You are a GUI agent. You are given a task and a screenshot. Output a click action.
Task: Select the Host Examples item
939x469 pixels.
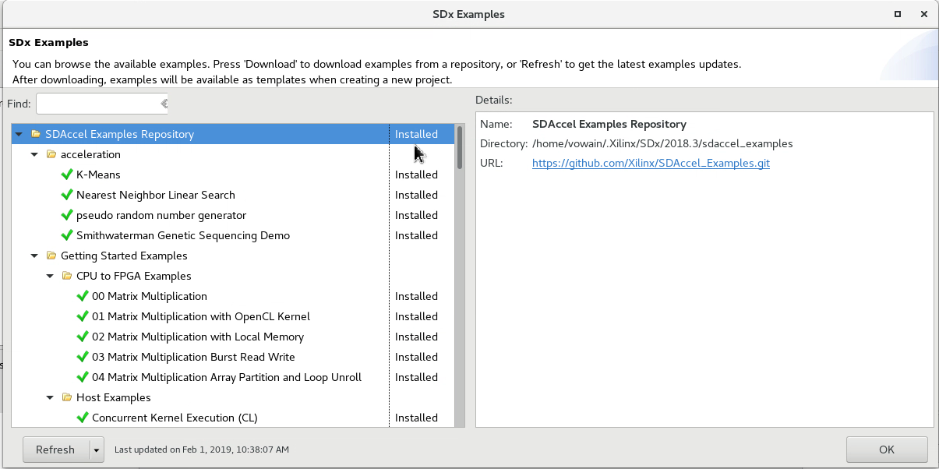pos(113,398)
